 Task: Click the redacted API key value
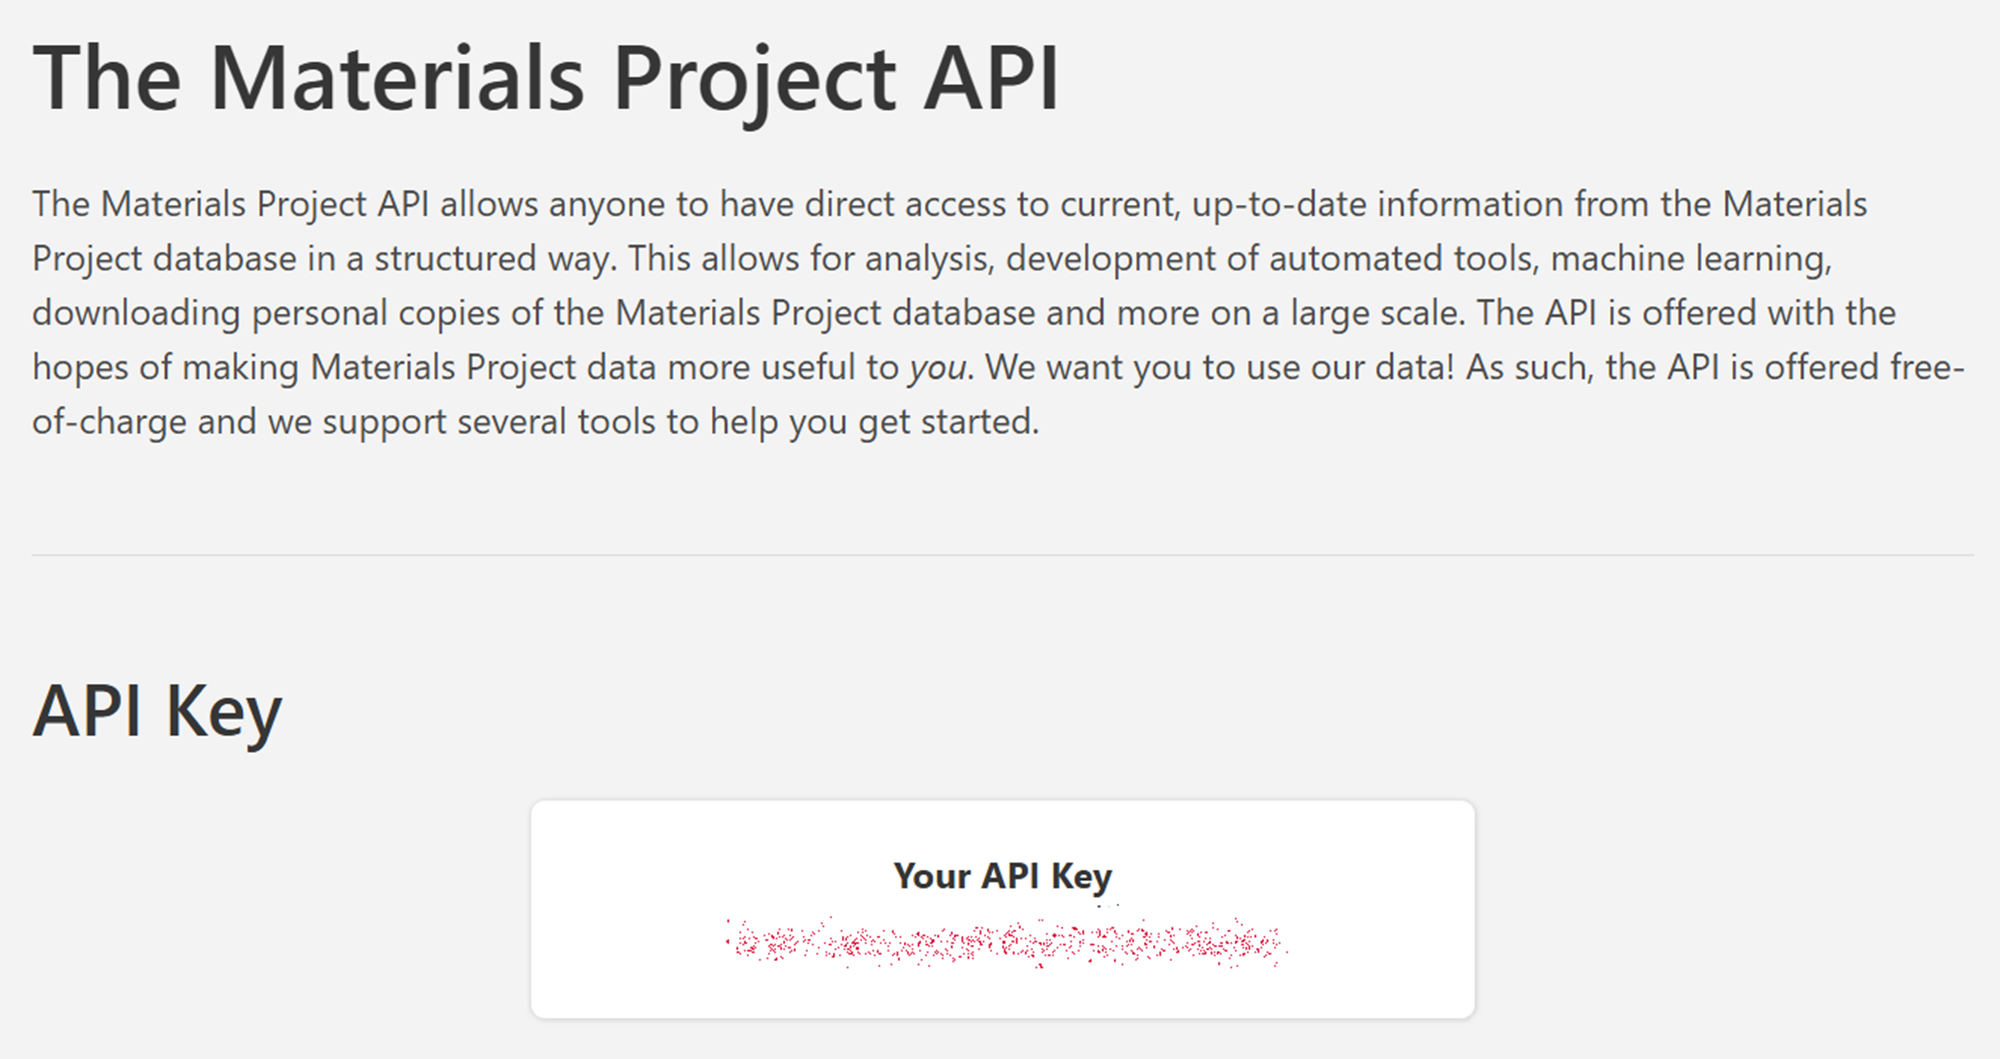[x=1004, y=943]
